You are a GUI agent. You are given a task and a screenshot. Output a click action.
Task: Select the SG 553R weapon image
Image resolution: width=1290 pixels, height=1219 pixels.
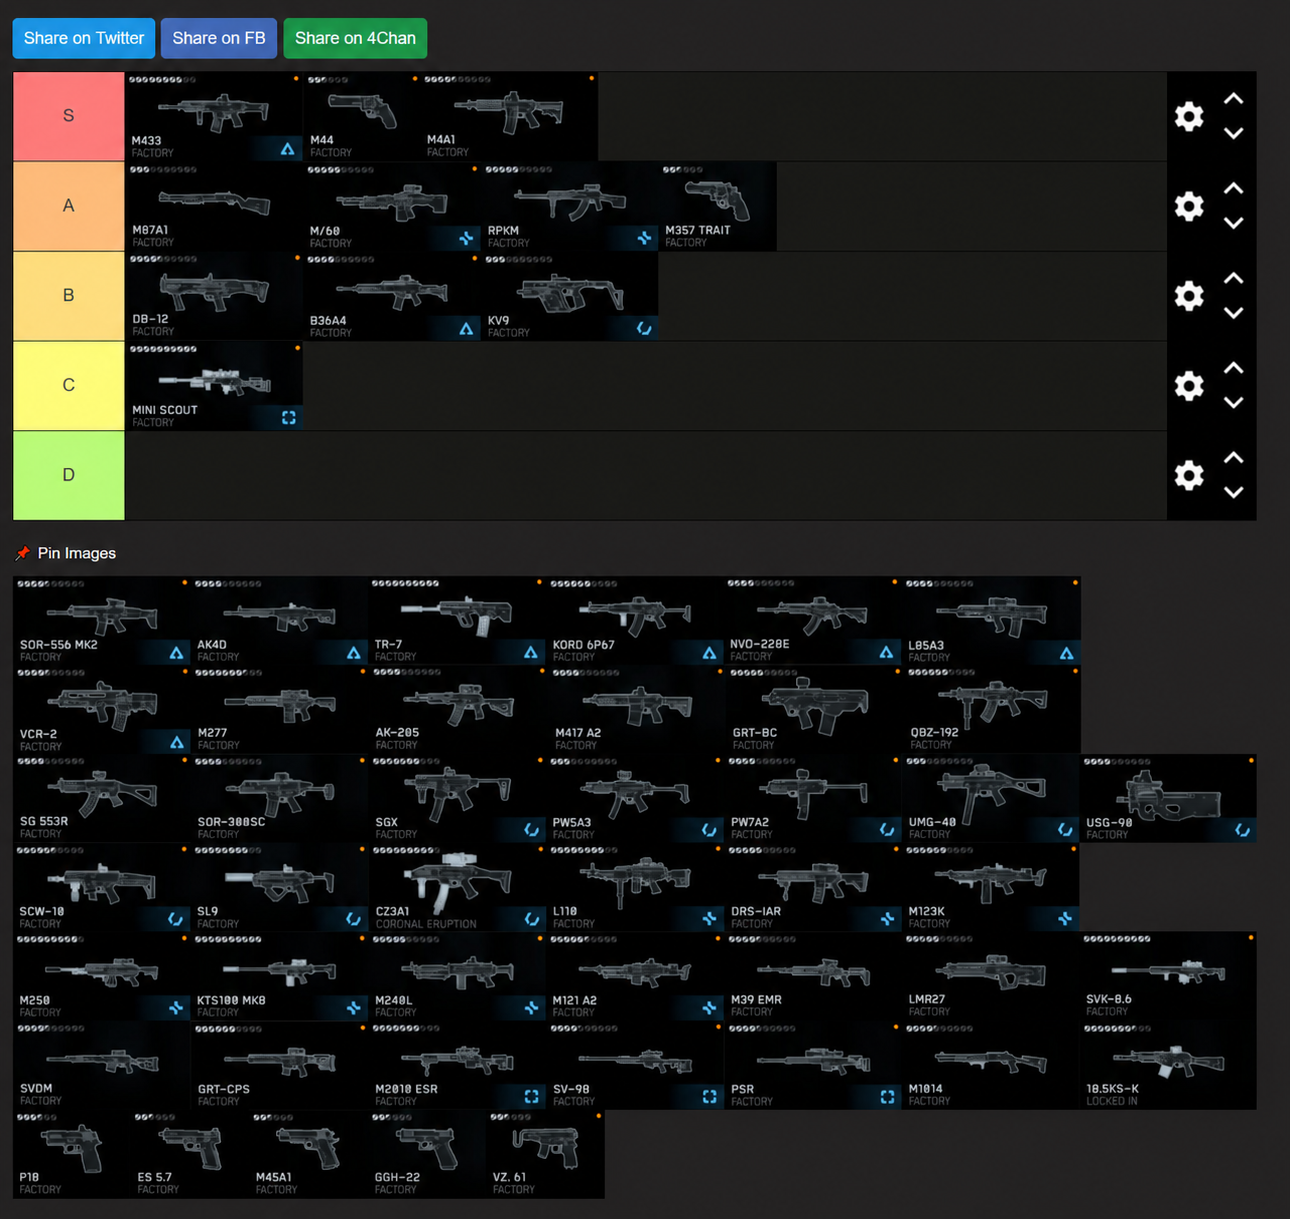coord(102,798)
